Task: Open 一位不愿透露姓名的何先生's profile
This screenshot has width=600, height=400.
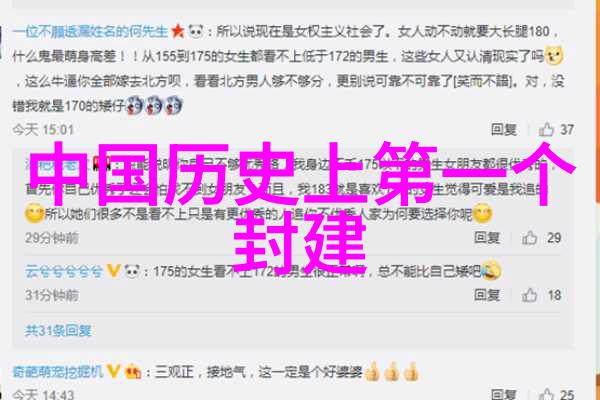Action: pos(90,31)
